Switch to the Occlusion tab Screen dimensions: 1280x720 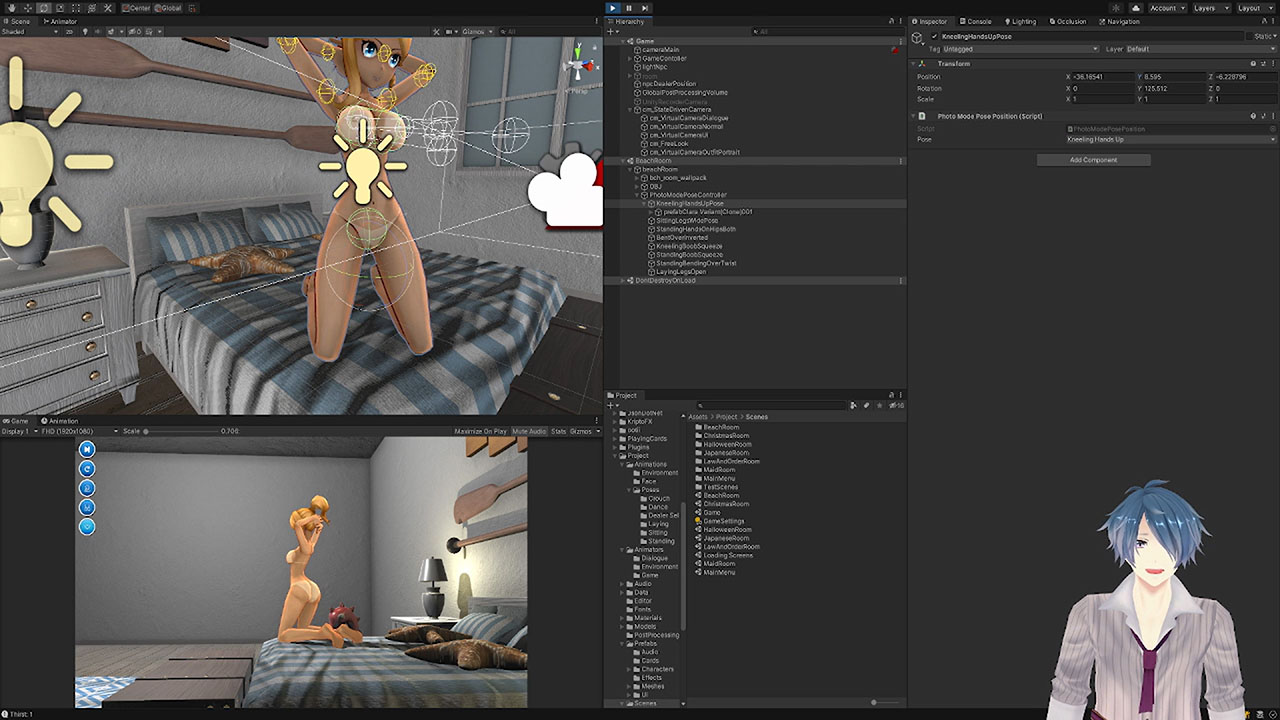(1067, 21)
